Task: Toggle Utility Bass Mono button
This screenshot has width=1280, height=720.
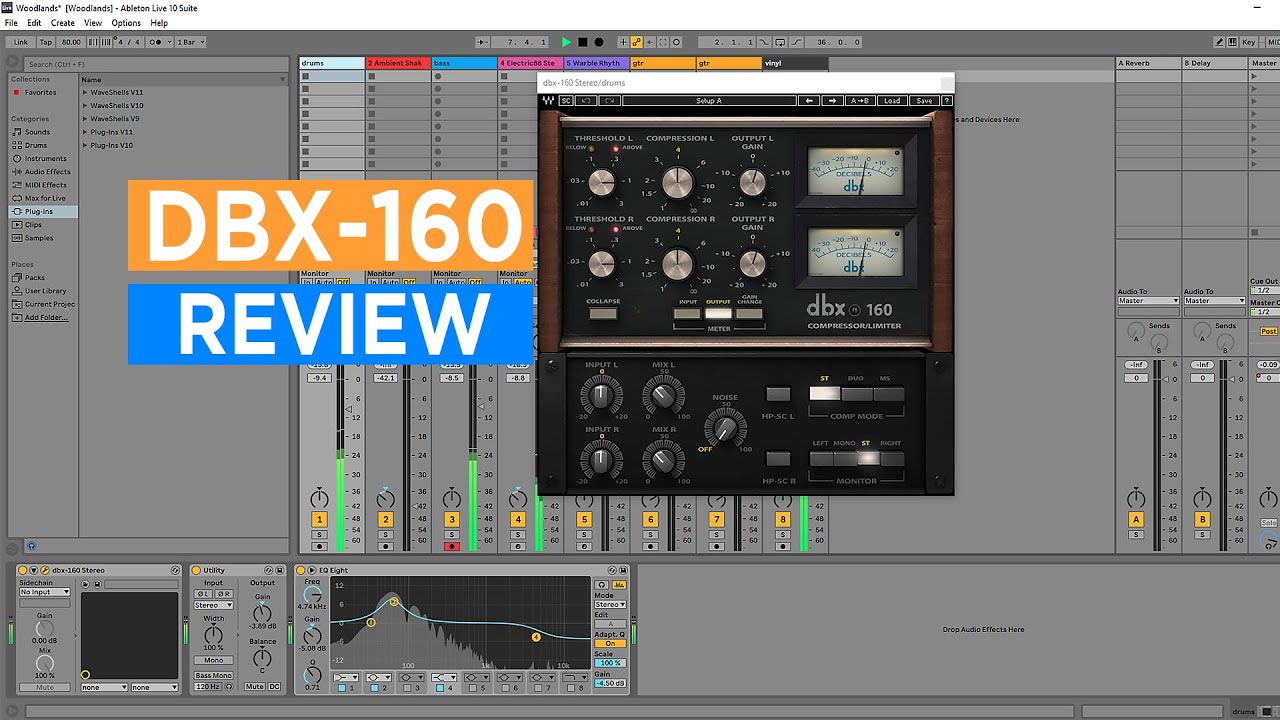Action: [x=213, y=675]
